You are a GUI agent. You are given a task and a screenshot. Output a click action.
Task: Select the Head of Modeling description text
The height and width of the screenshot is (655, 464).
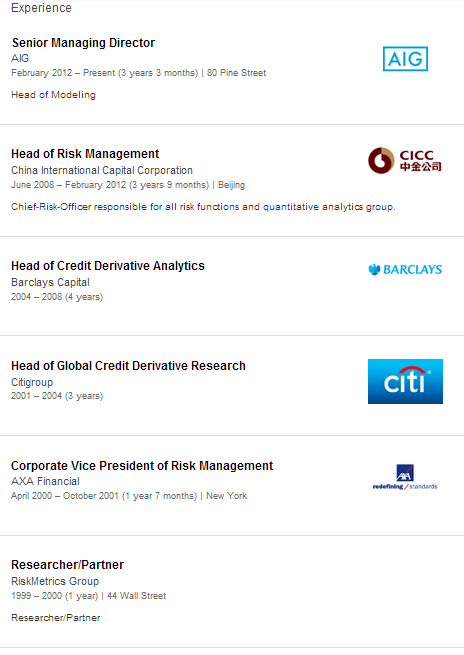coord(53,95)
